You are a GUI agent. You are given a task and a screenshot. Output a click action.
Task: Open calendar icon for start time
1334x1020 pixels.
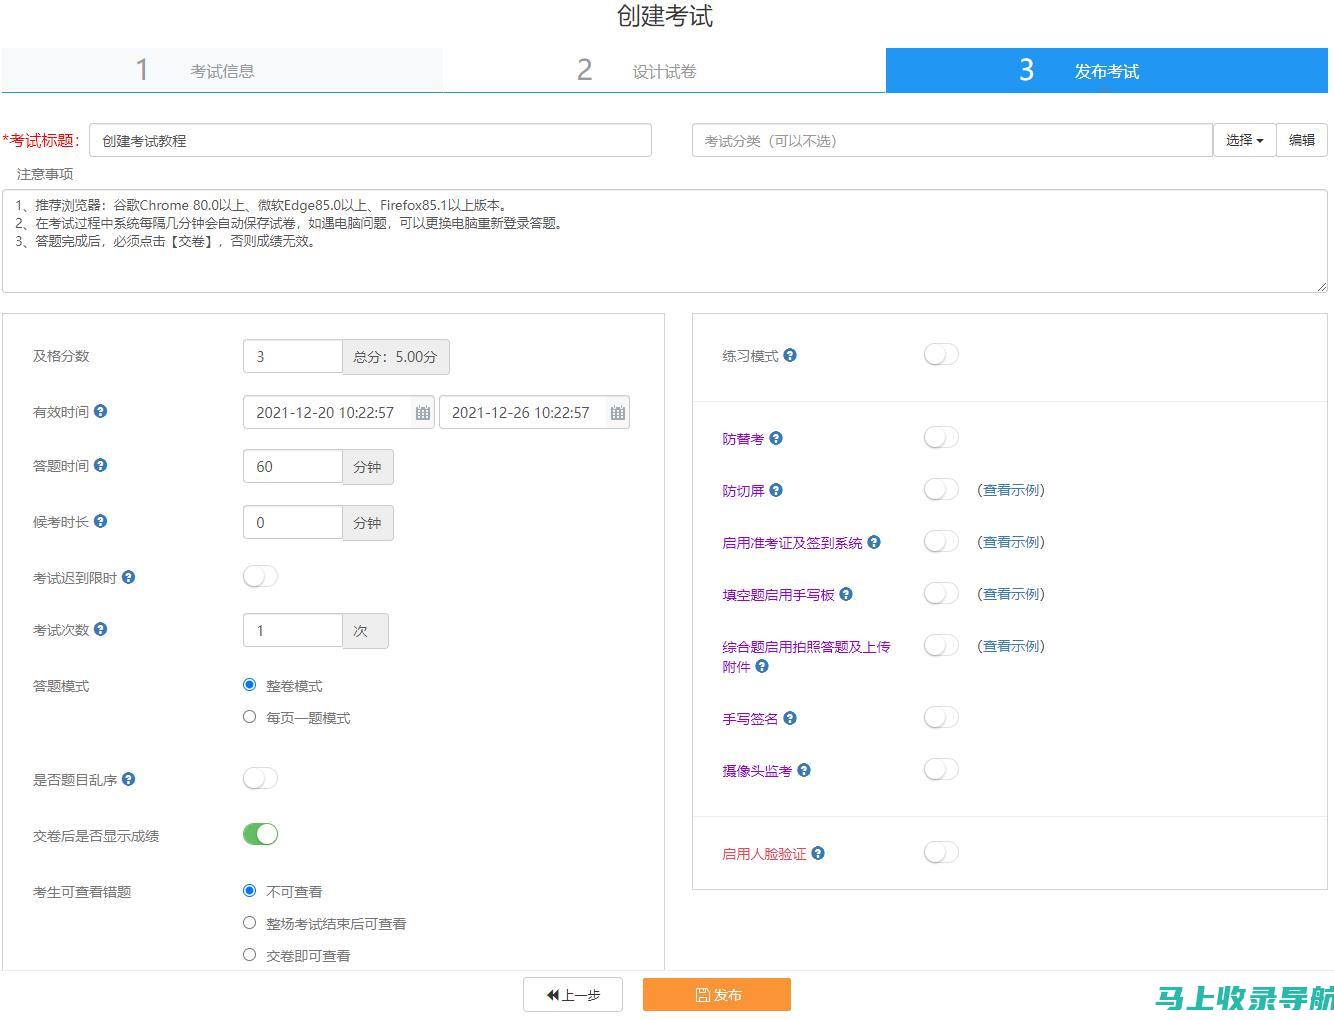pos(423,413)
